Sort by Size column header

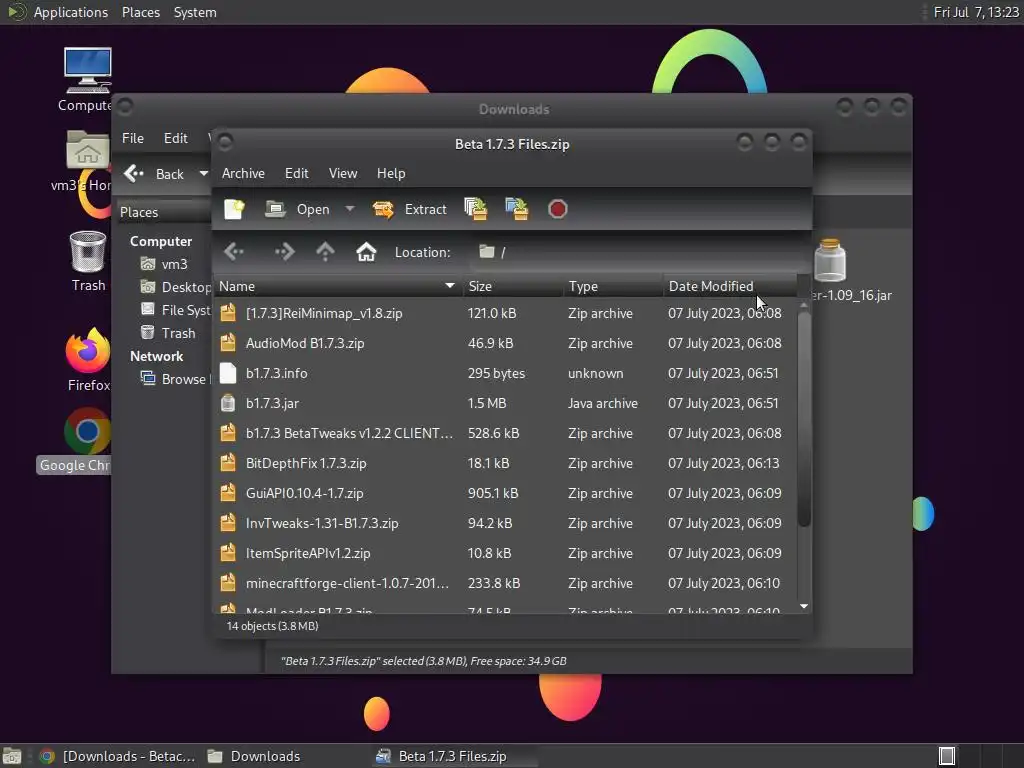tap(513, 286)
